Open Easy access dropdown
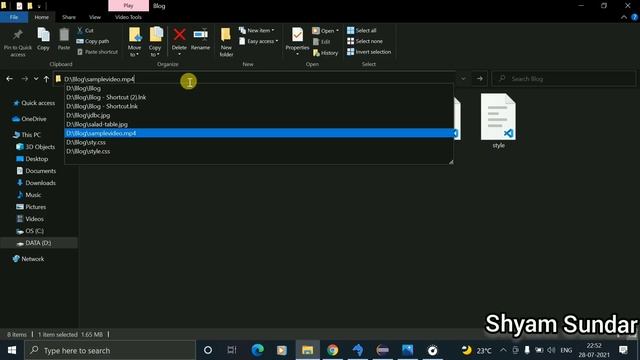 click(259, 41)
